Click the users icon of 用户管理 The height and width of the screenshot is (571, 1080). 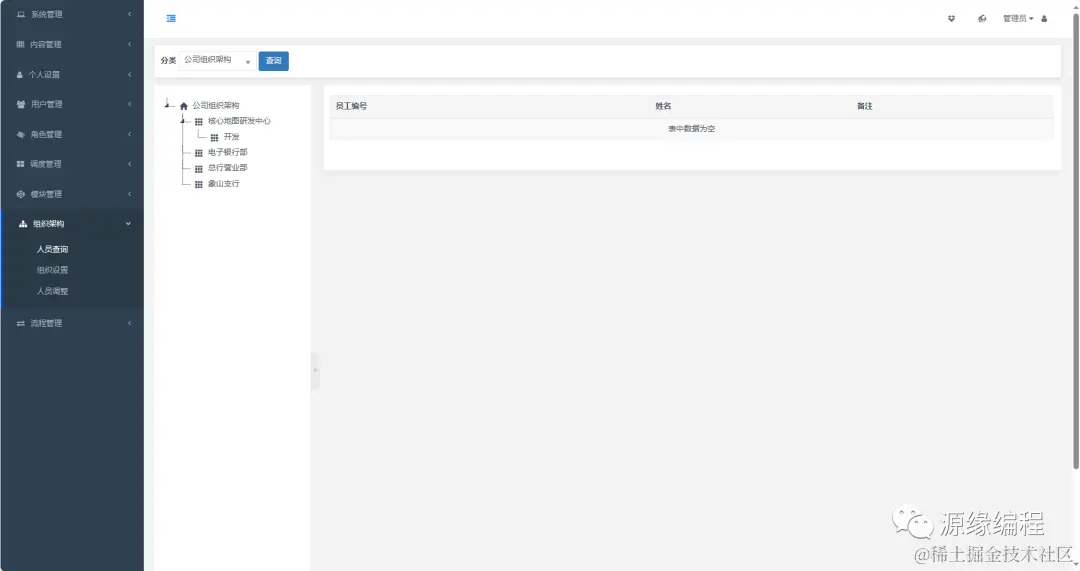pyautogui.click(x=21, y=104)
